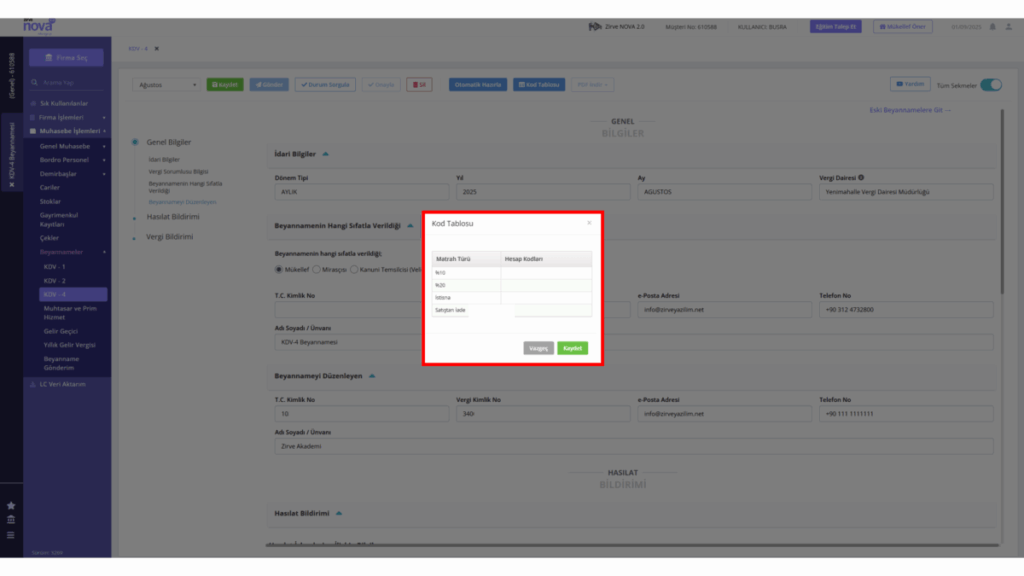Click the Hesap Kodları column header
The width and height of the screenshot is (1024, 576).
point(546,259)
